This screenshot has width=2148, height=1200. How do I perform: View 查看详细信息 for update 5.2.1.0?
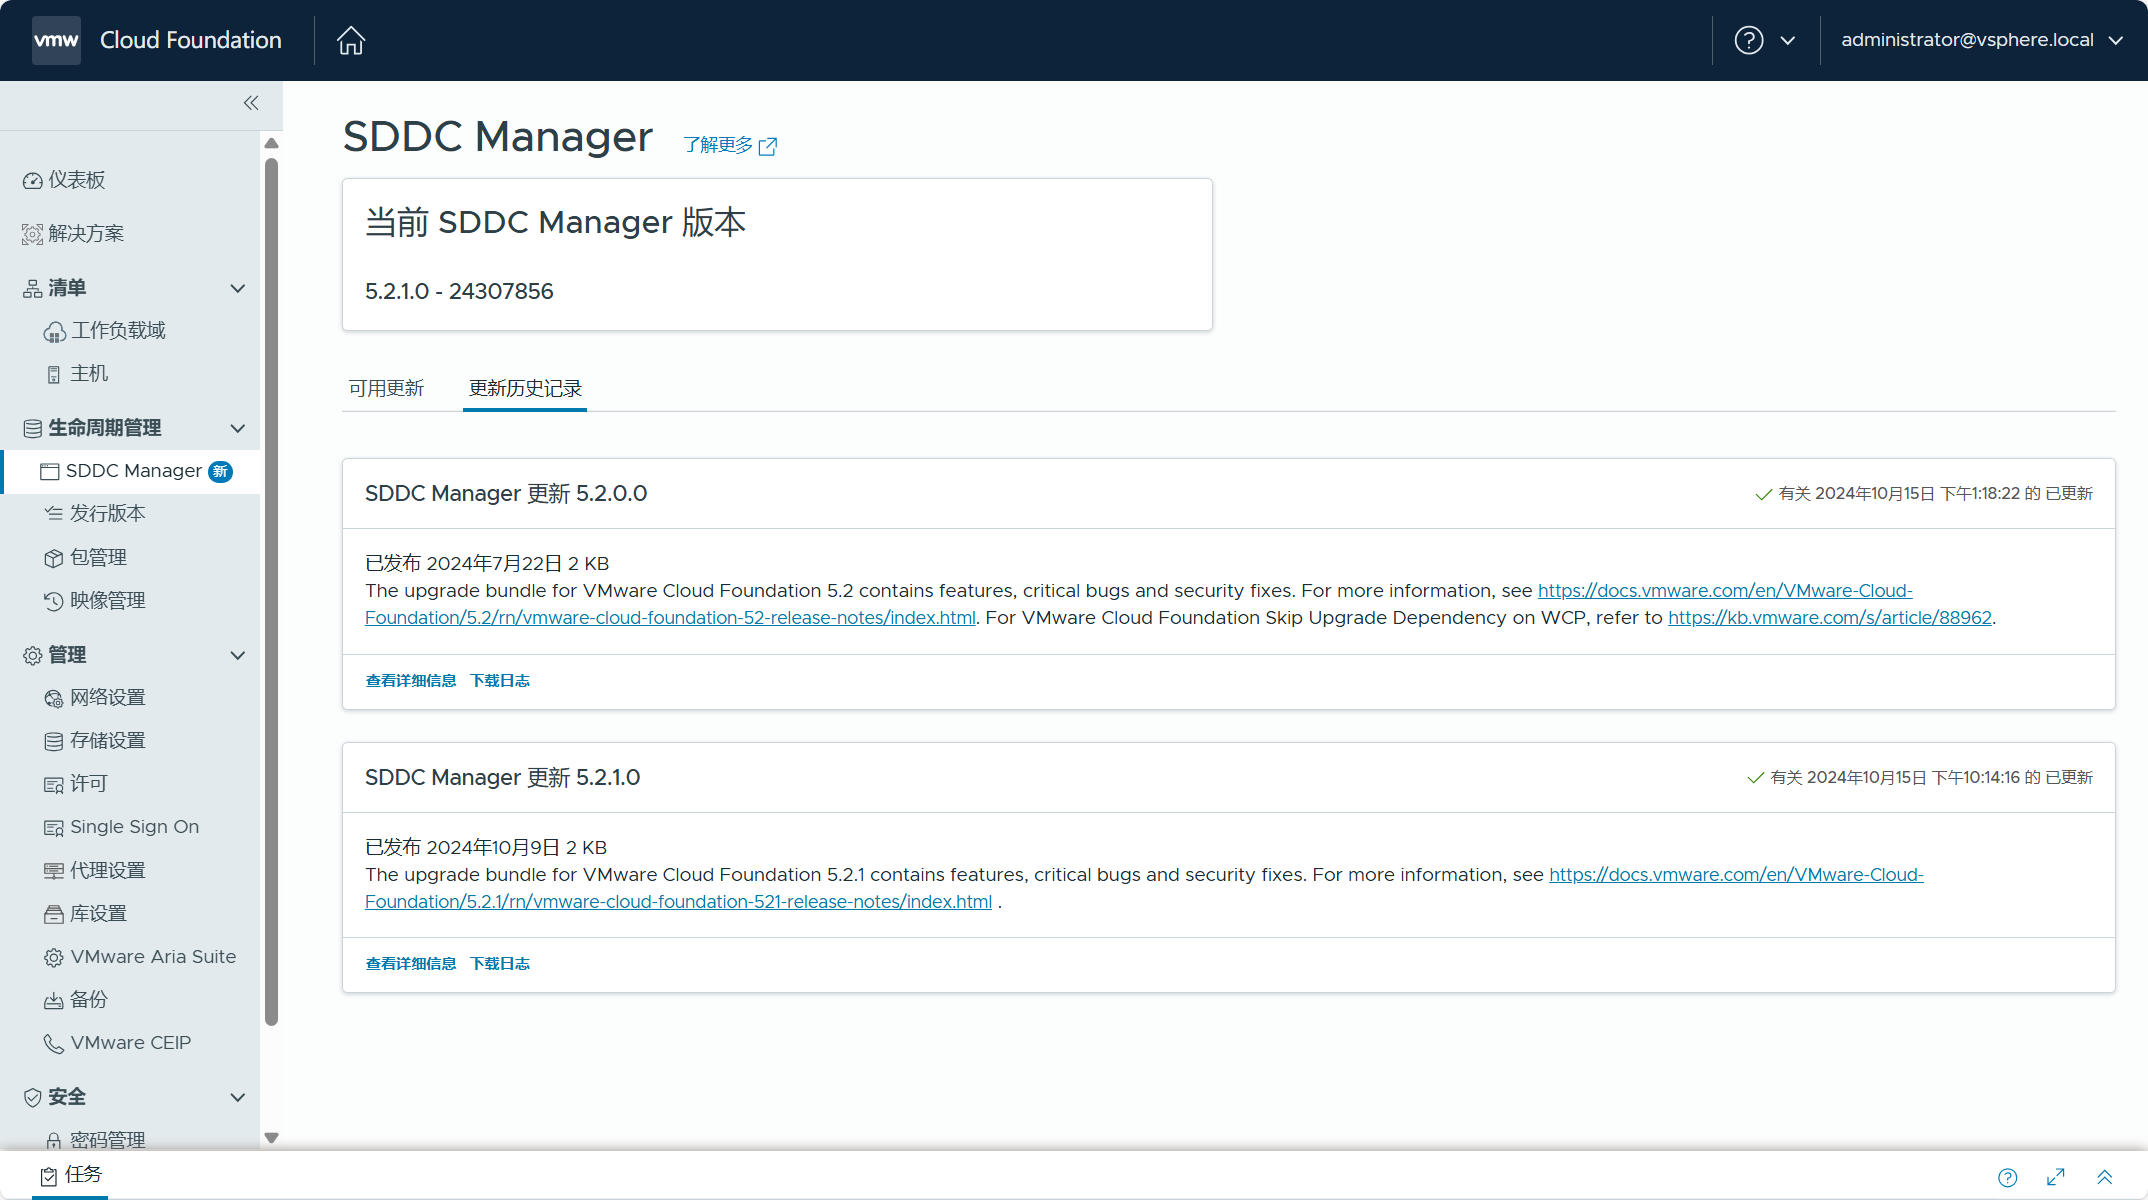[x=411, y=964]
